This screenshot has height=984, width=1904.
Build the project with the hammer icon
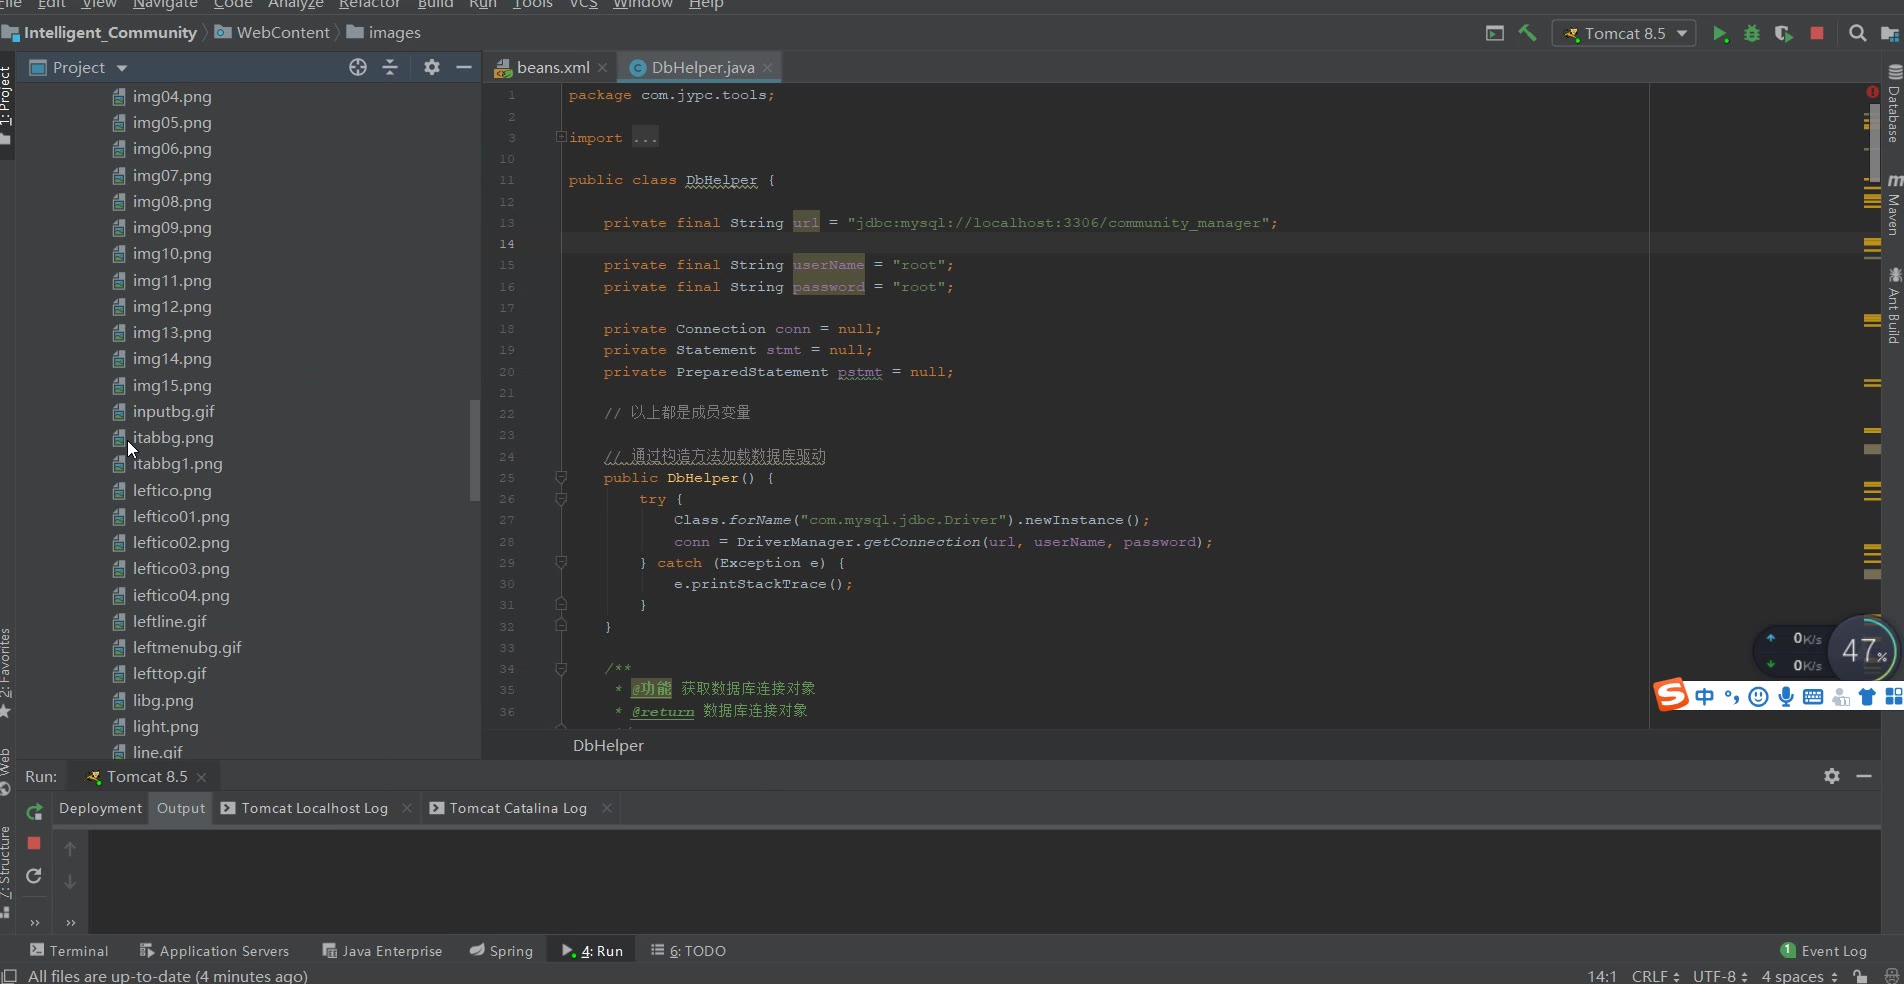click(x=1527, y=33)
